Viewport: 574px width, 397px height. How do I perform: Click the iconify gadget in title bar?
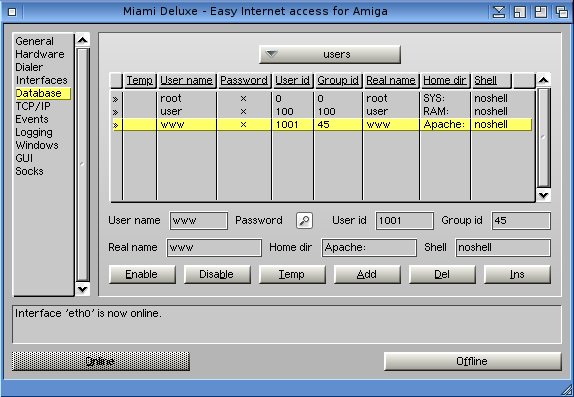(499, 12)
